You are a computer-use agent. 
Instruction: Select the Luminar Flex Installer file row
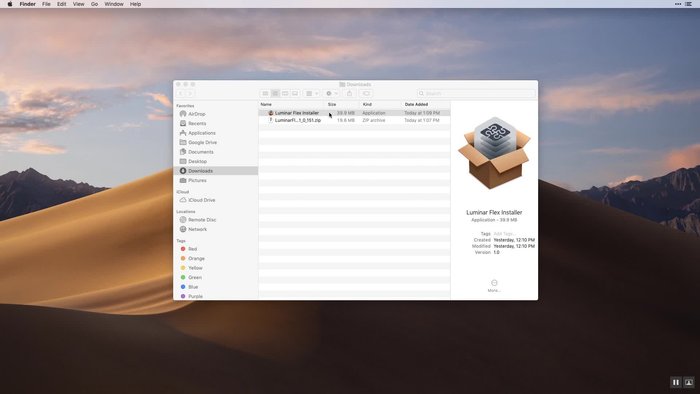(x=354, y=113)
